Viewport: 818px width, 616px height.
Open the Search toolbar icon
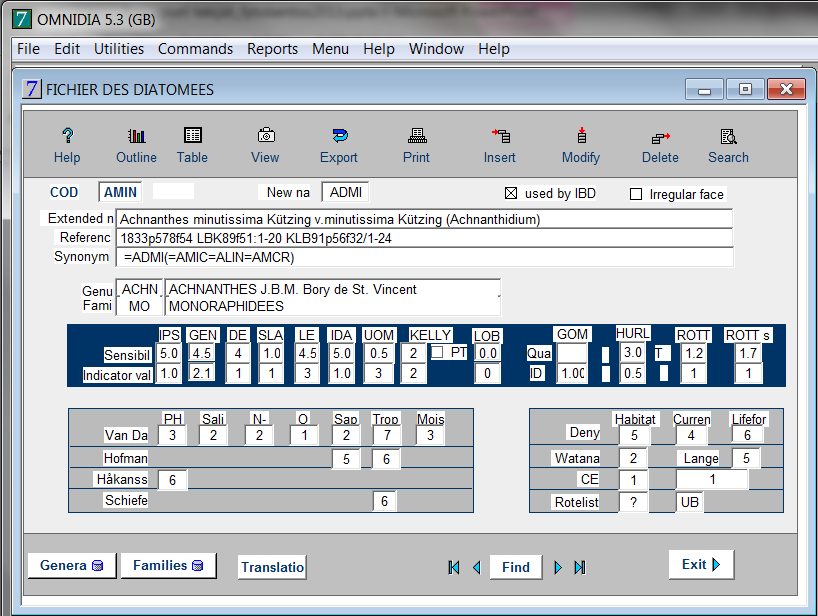[728, 136]
